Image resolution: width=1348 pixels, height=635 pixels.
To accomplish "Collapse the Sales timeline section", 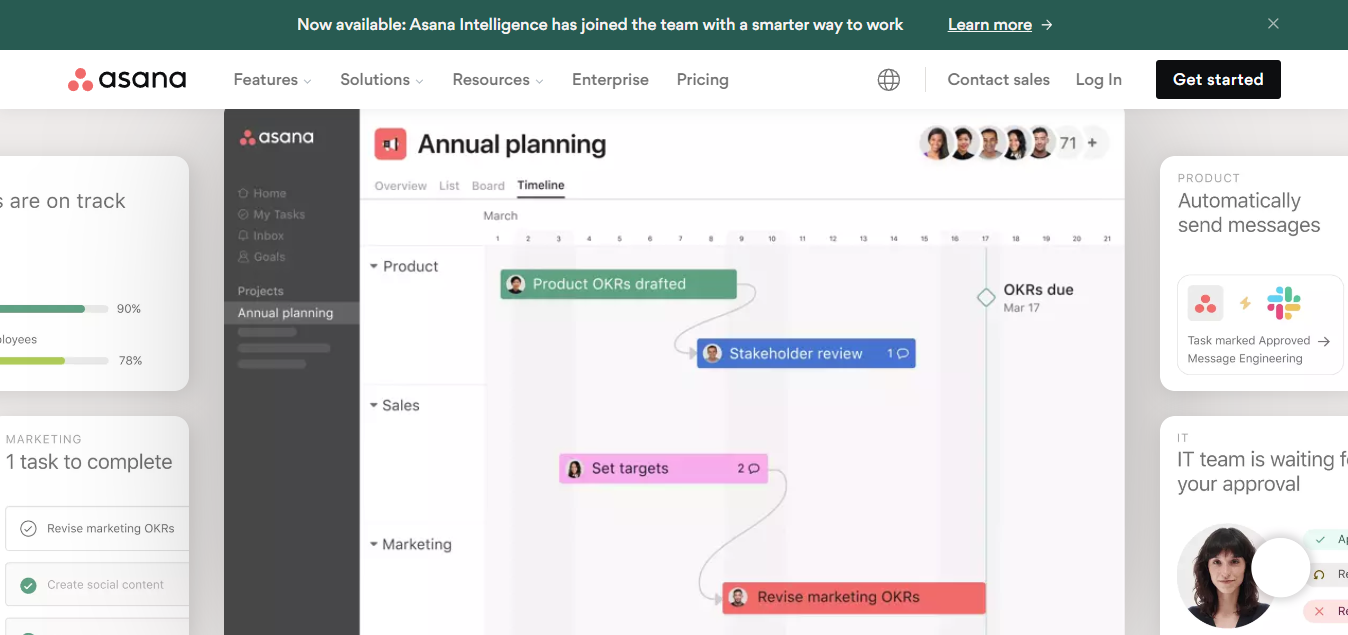I will 374,405.
